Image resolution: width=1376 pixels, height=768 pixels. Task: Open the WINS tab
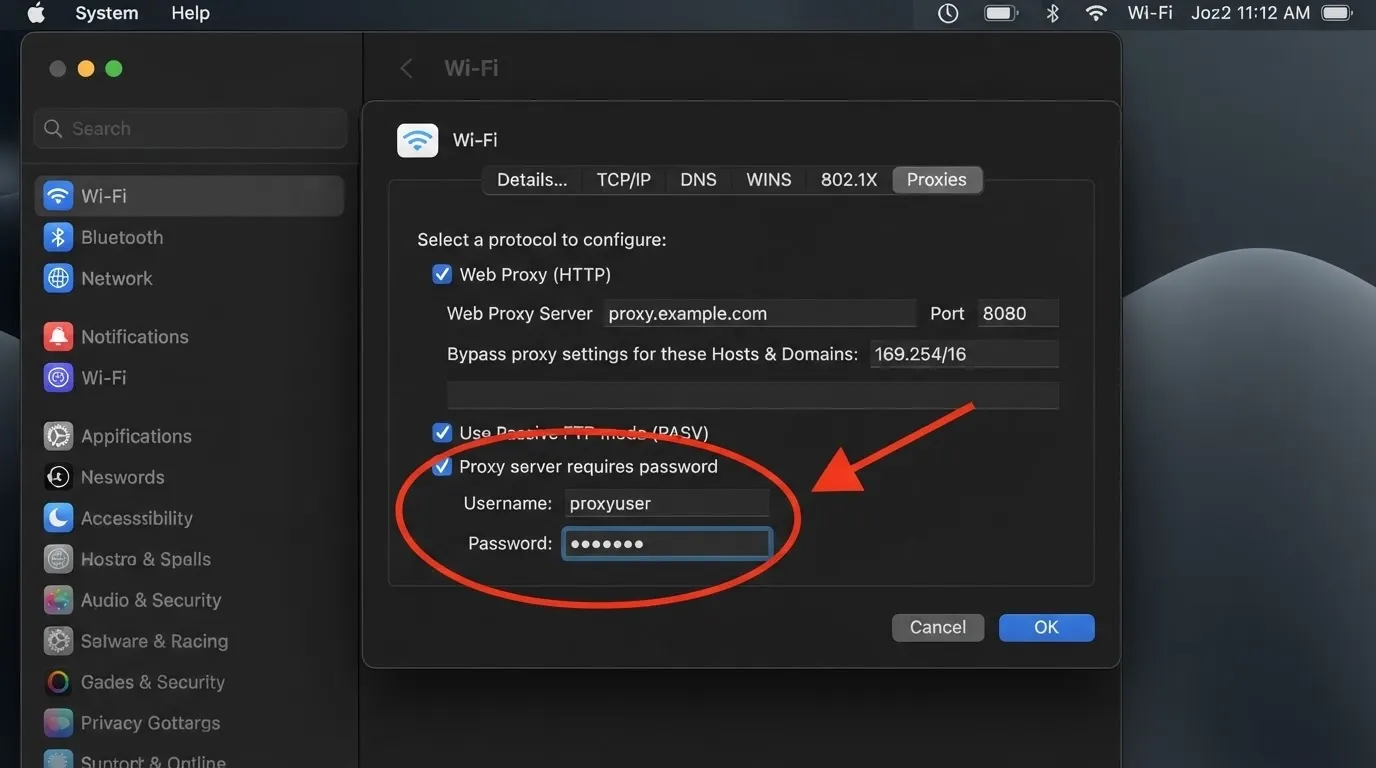769,180
